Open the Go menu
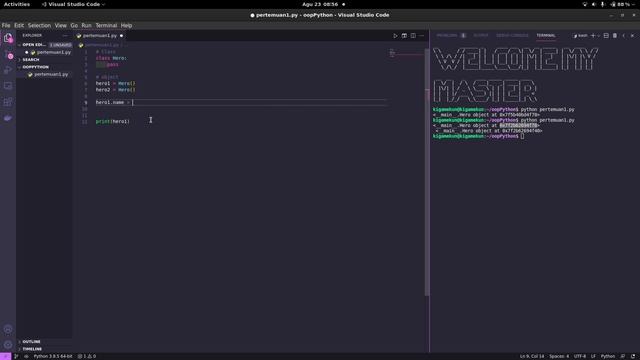 coord(74,25)
